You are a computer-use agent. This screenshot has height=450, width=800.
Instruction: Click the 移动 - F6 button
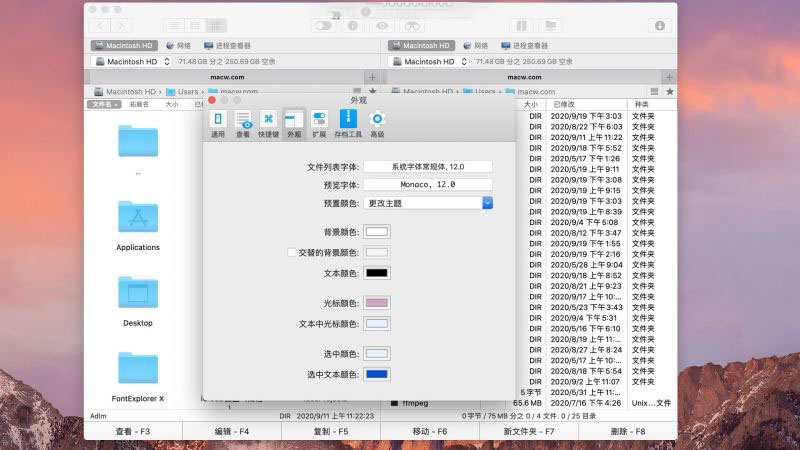(430, 431)
